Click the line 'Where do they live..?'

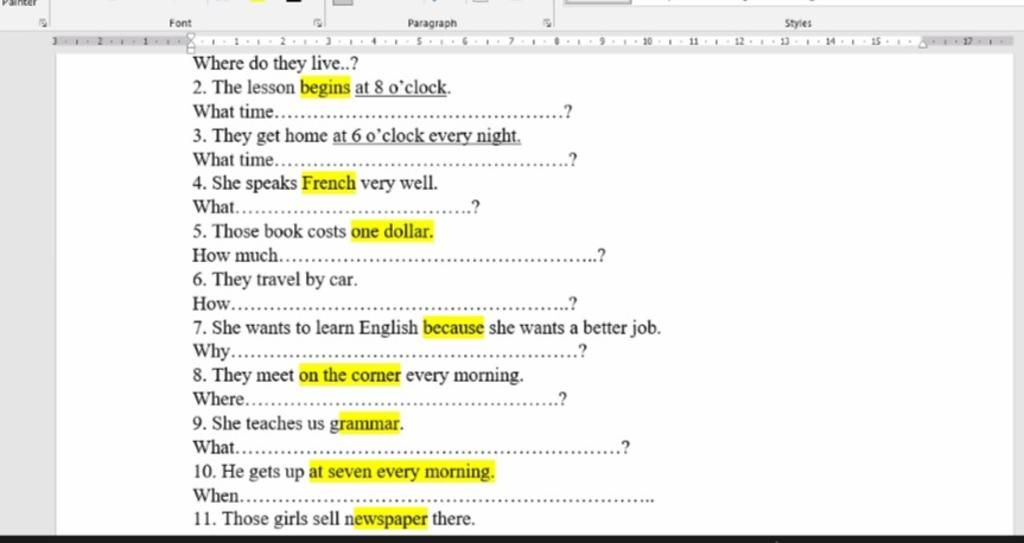pos(276,64)
